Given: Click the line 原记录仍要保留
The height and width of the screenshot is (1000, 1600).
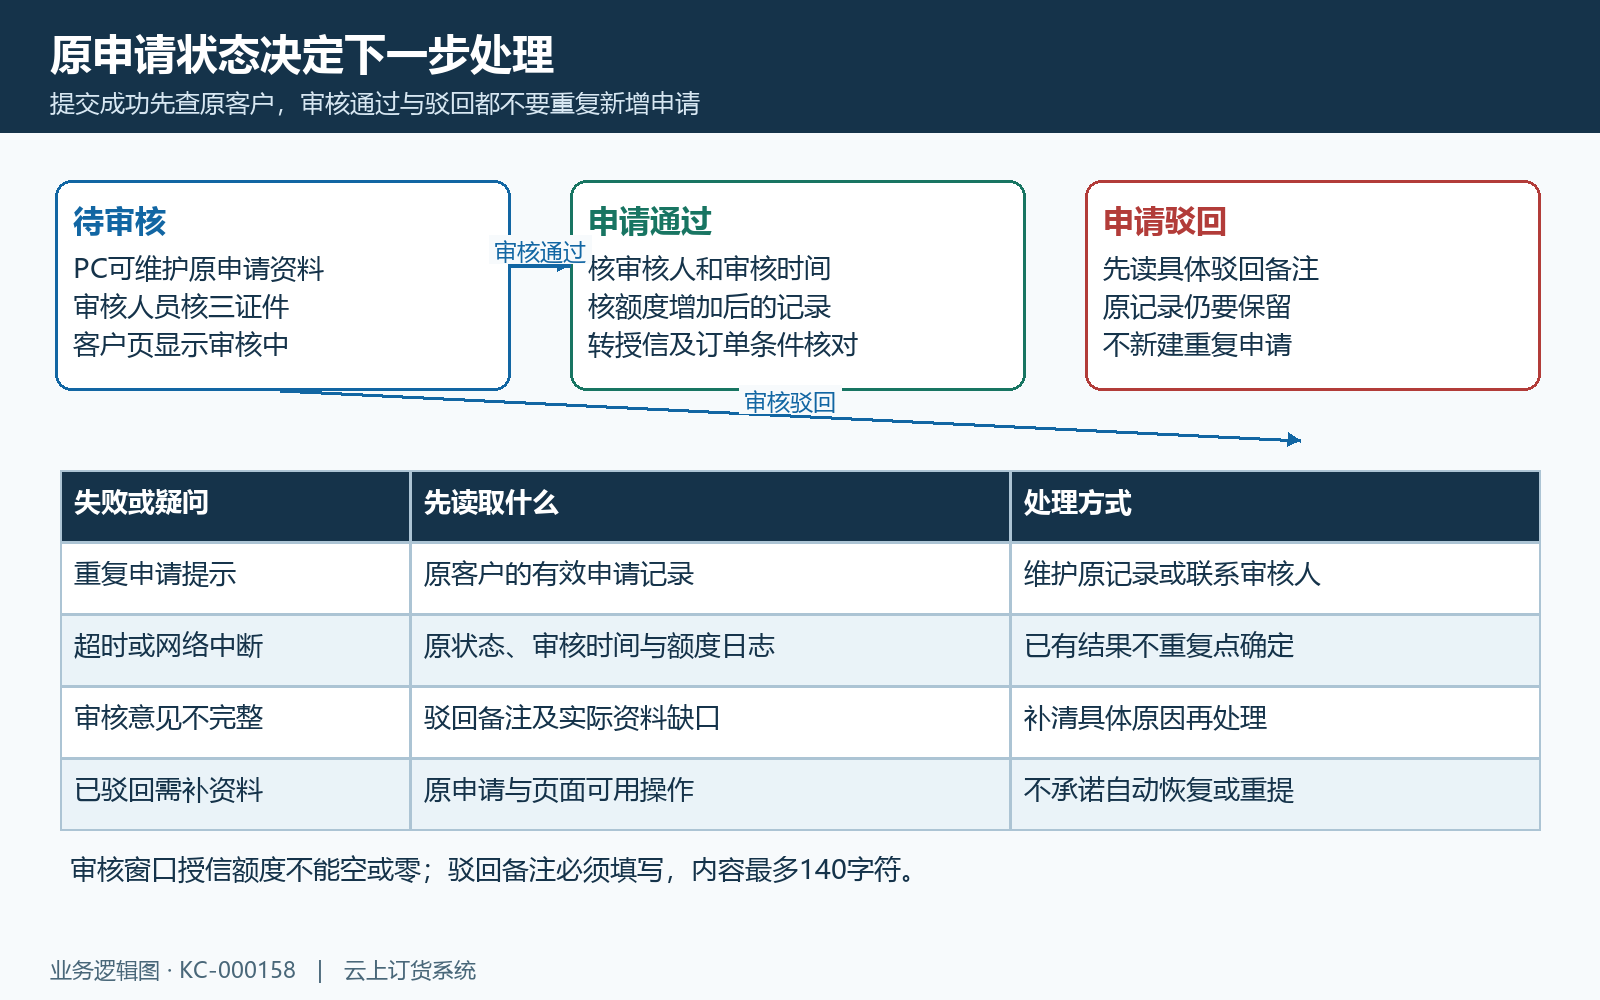Looking at the screenshot, I should 1197,307.
